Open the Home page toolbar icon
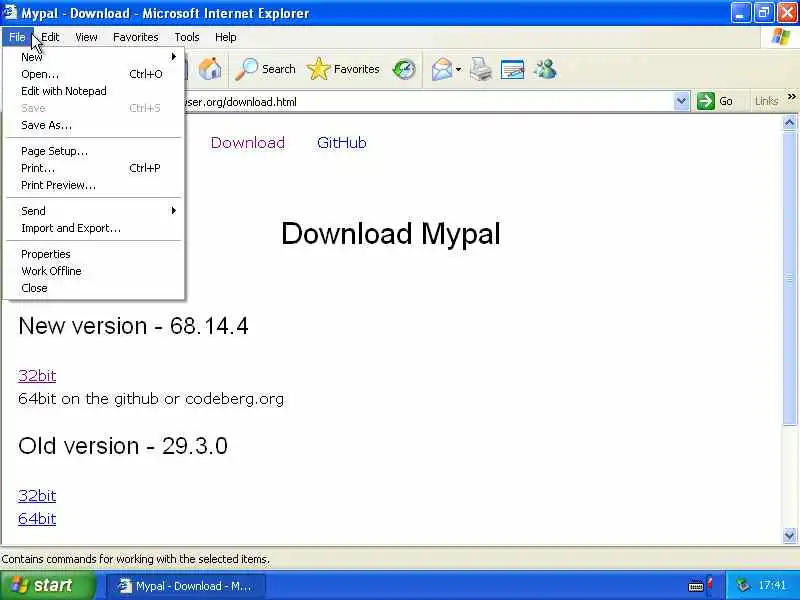Screen dimensions: 800x600 210,69
